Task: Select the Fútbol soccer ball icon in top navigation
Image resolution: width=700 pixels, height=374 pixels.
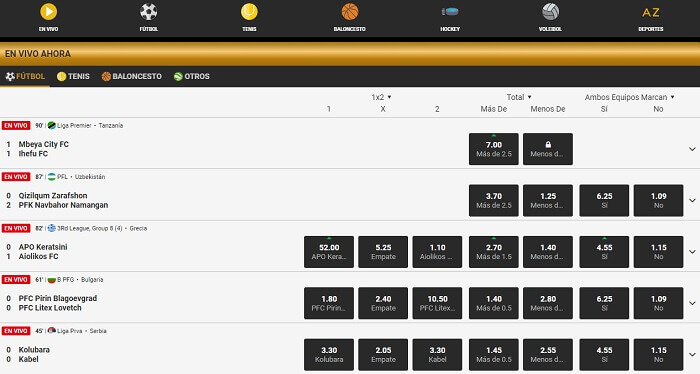Action: (x=149, y=12)
